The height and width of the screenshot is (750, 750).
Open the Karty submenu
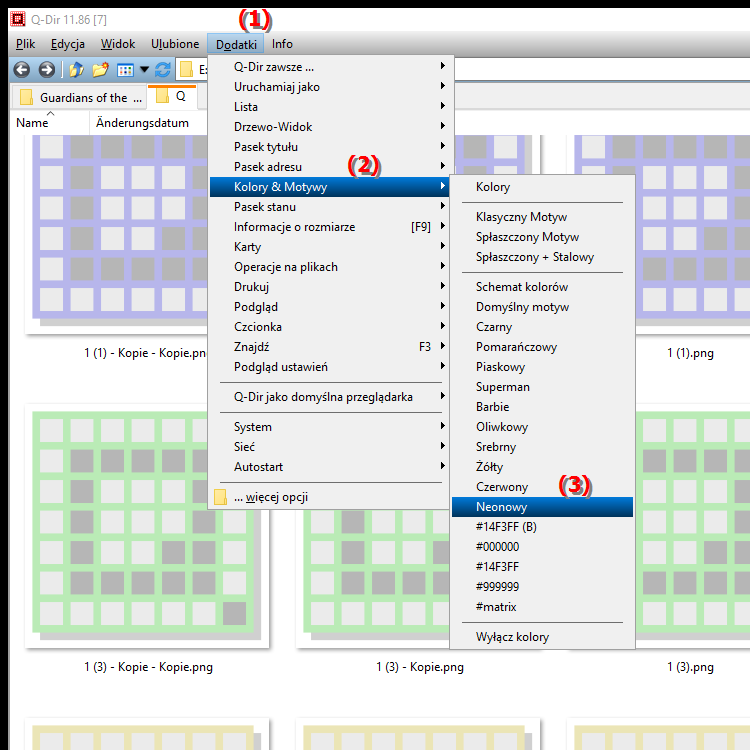coord(329,247)
